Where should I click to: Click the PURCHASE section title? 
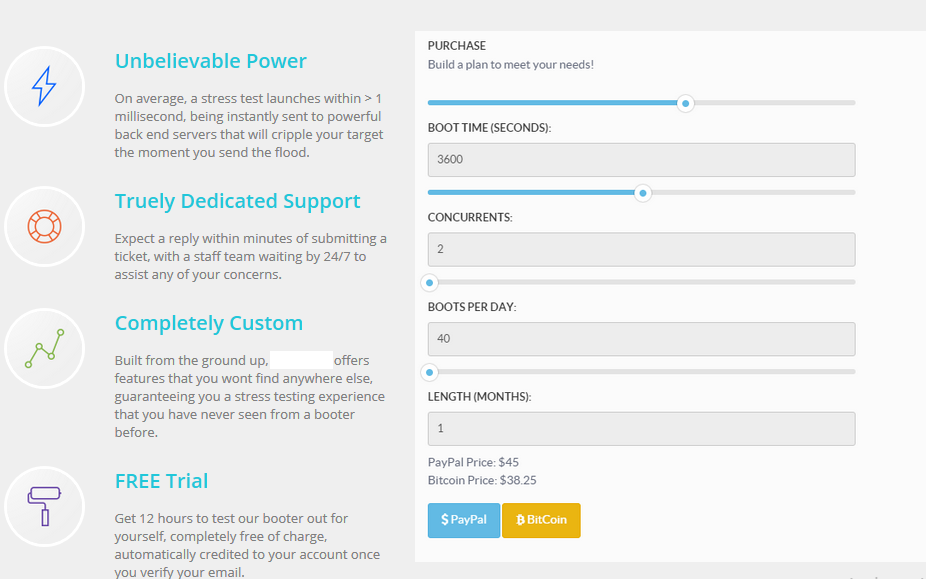[x=457, y=46]
